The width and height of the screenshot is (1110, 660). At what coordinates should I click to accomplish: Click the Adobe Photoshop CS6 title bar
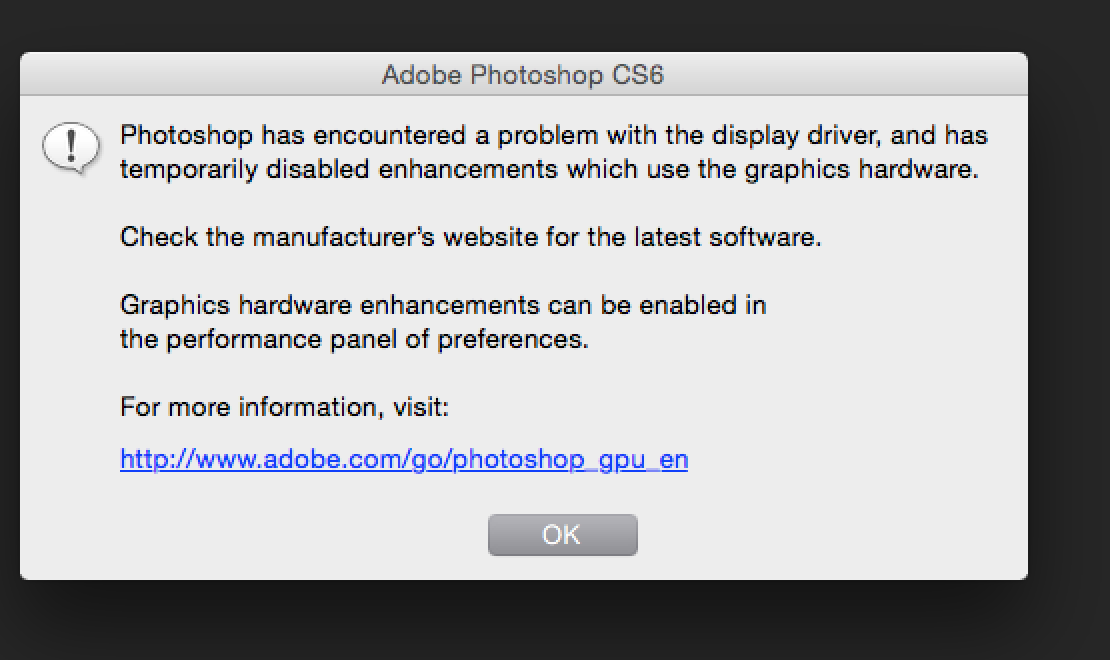(523, 74)
